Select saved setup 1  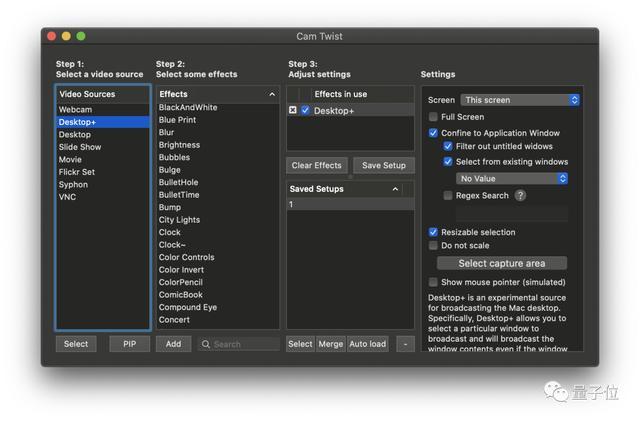350,204
